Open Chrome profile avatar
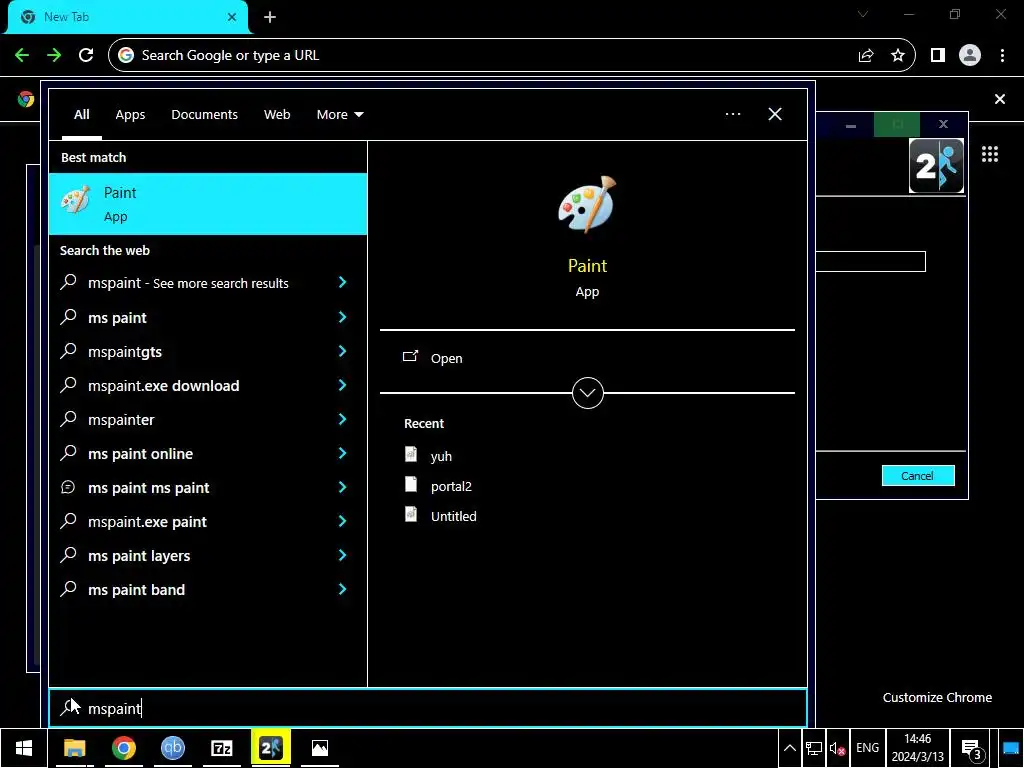The width and height of the screenshot is (1024, 768). tap(970, 55)
